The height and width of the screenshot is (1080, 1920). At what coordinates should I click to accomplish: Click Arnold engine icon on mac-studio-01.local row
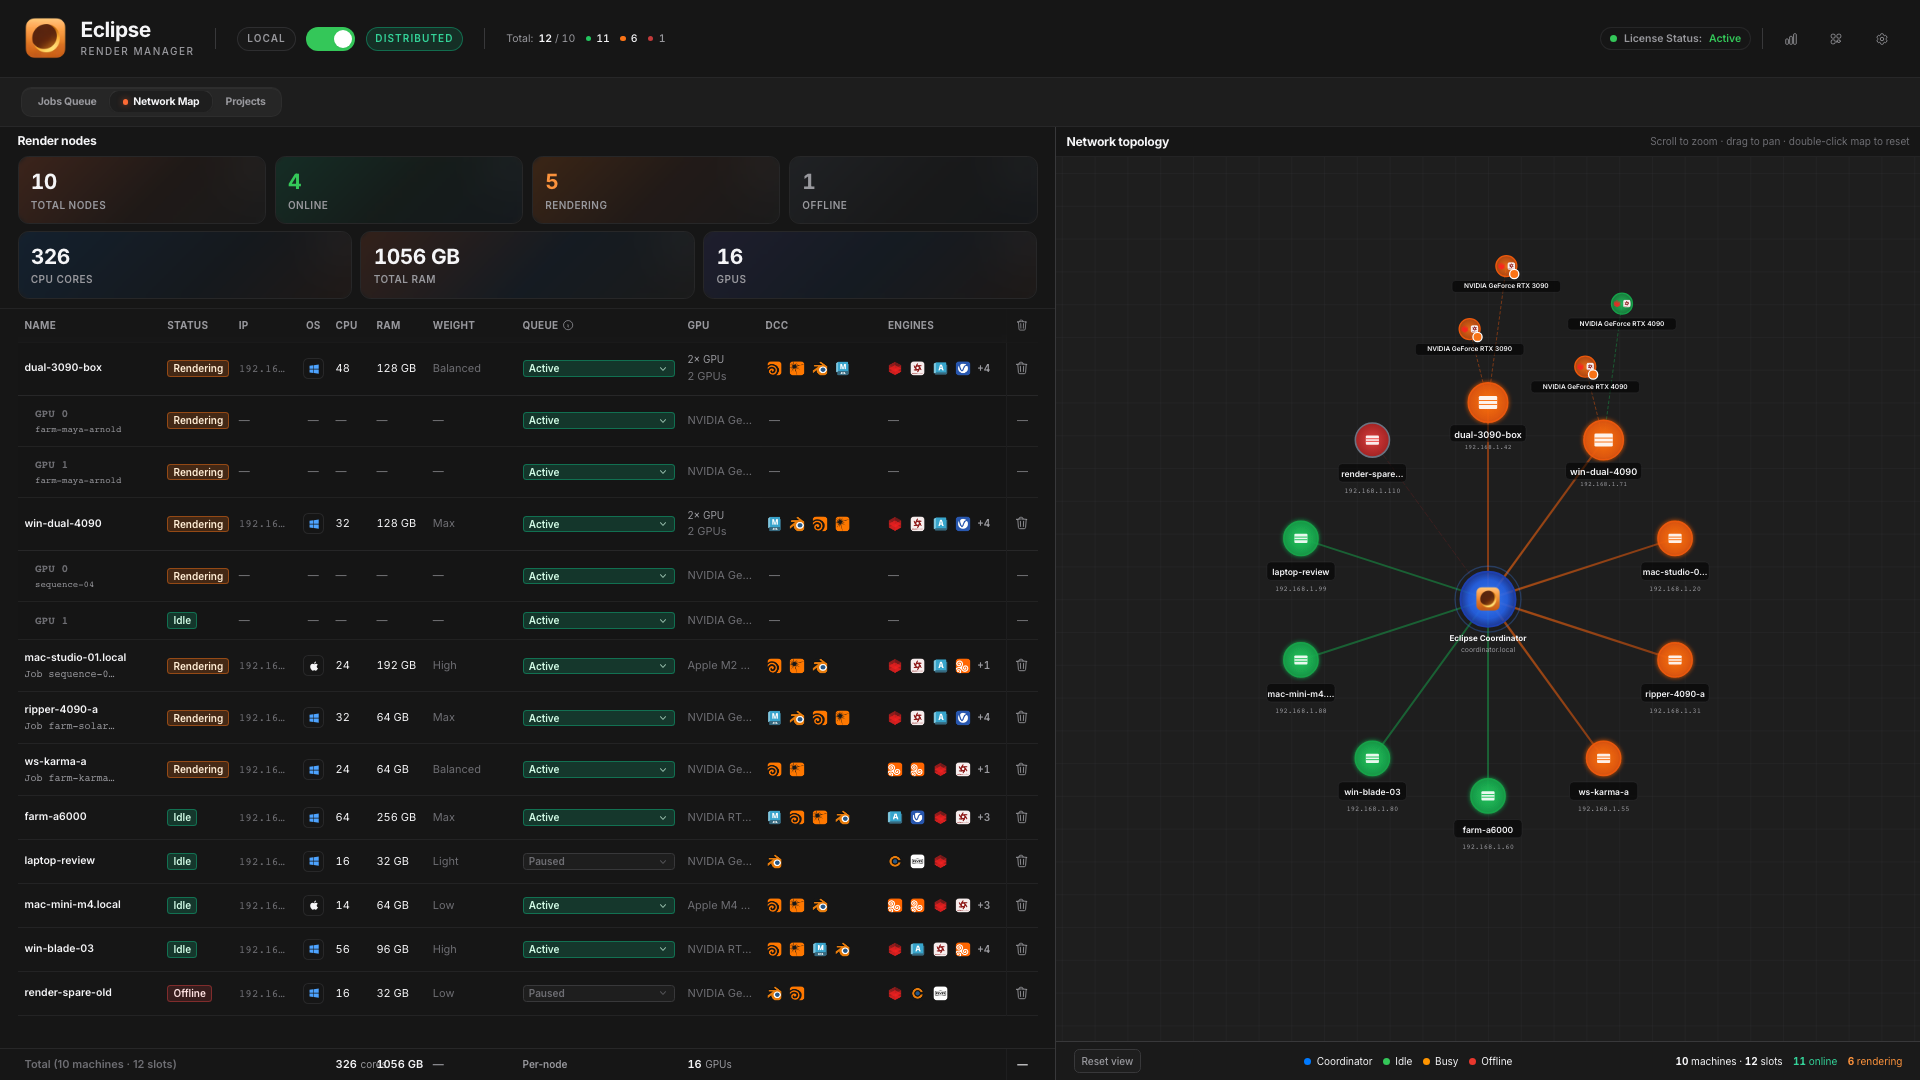pyautogui.click(x=940, y=665)
